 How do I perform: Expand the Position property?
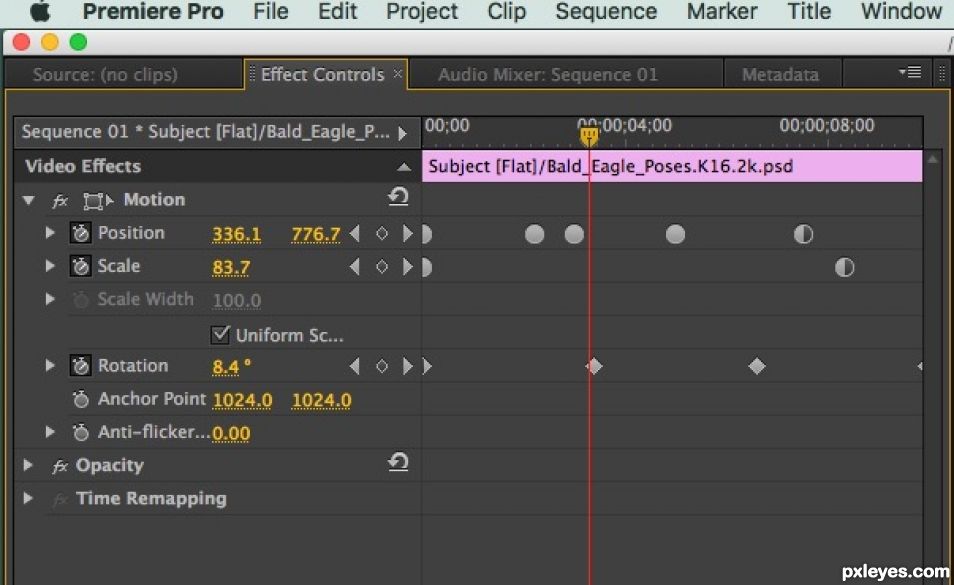pos(50,232)
